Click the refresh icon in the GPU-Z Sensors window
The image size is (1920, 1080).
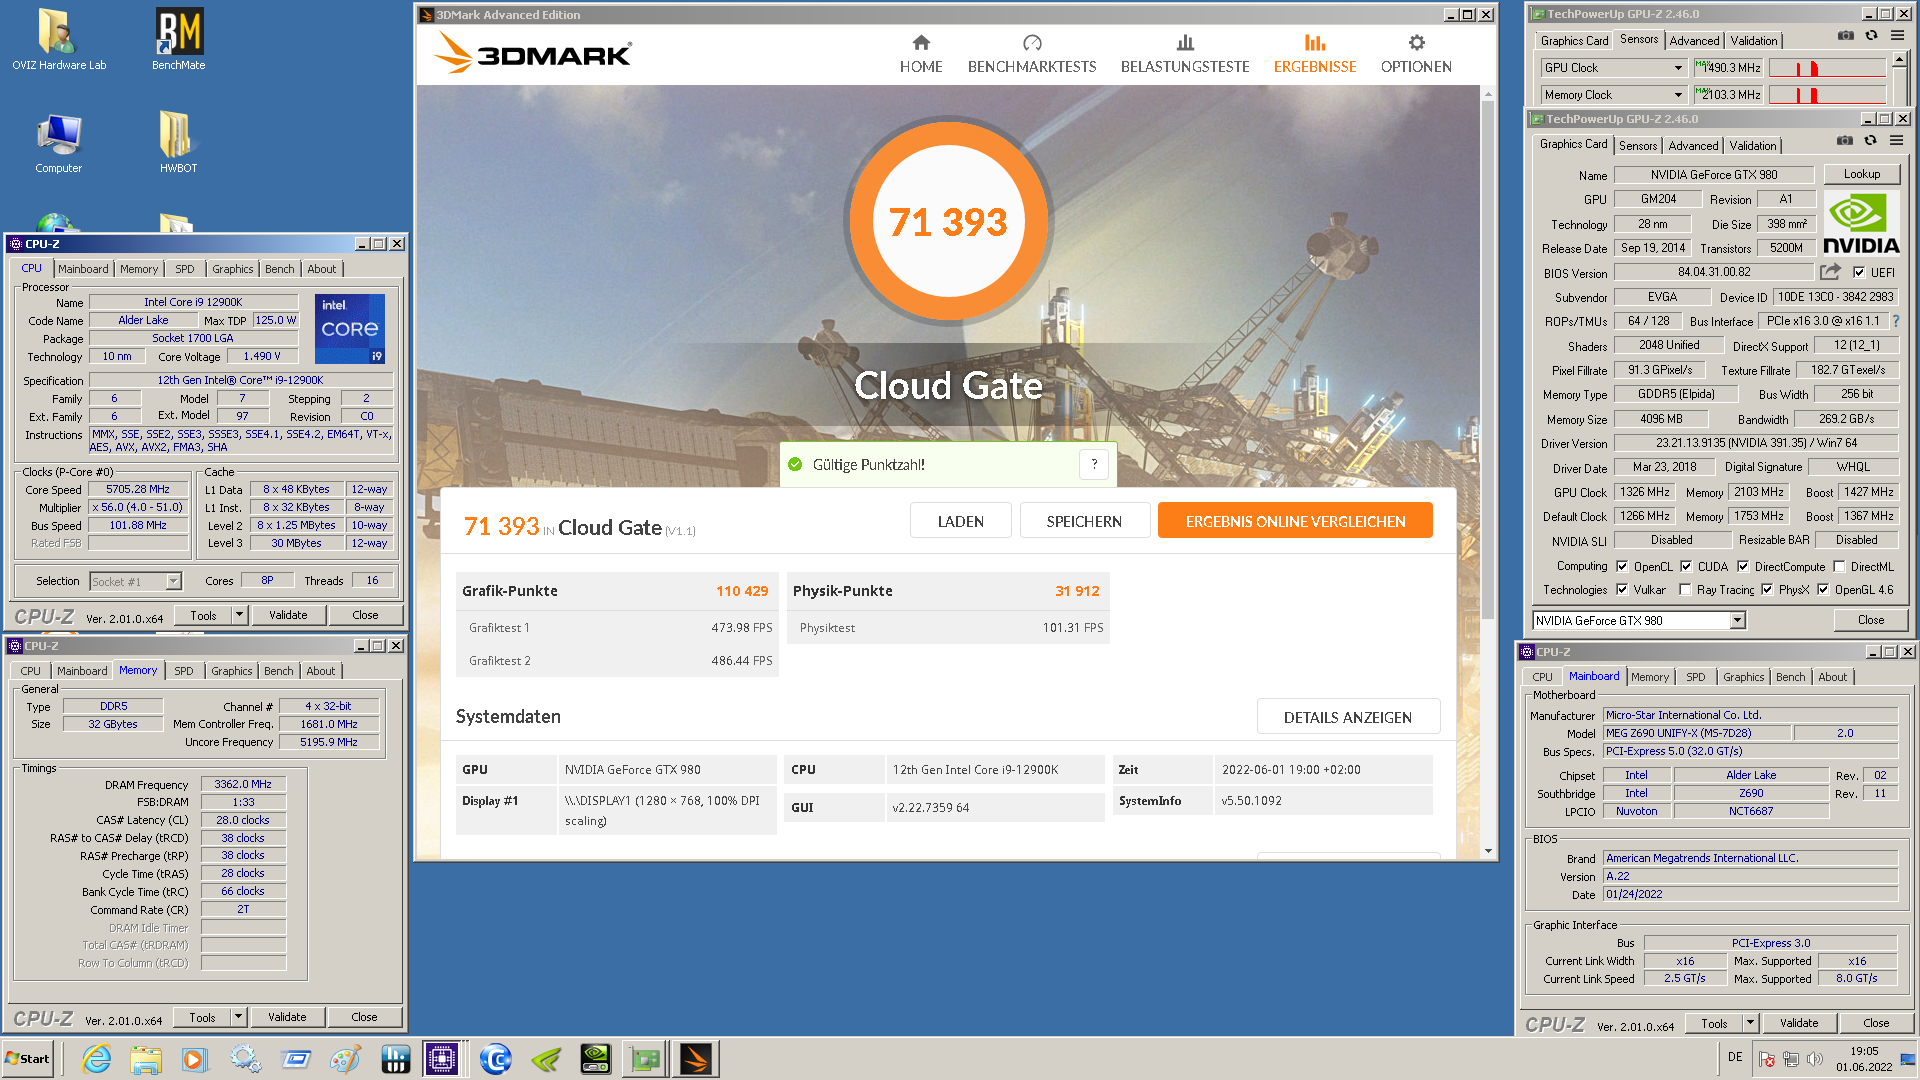click(1871, 35)
